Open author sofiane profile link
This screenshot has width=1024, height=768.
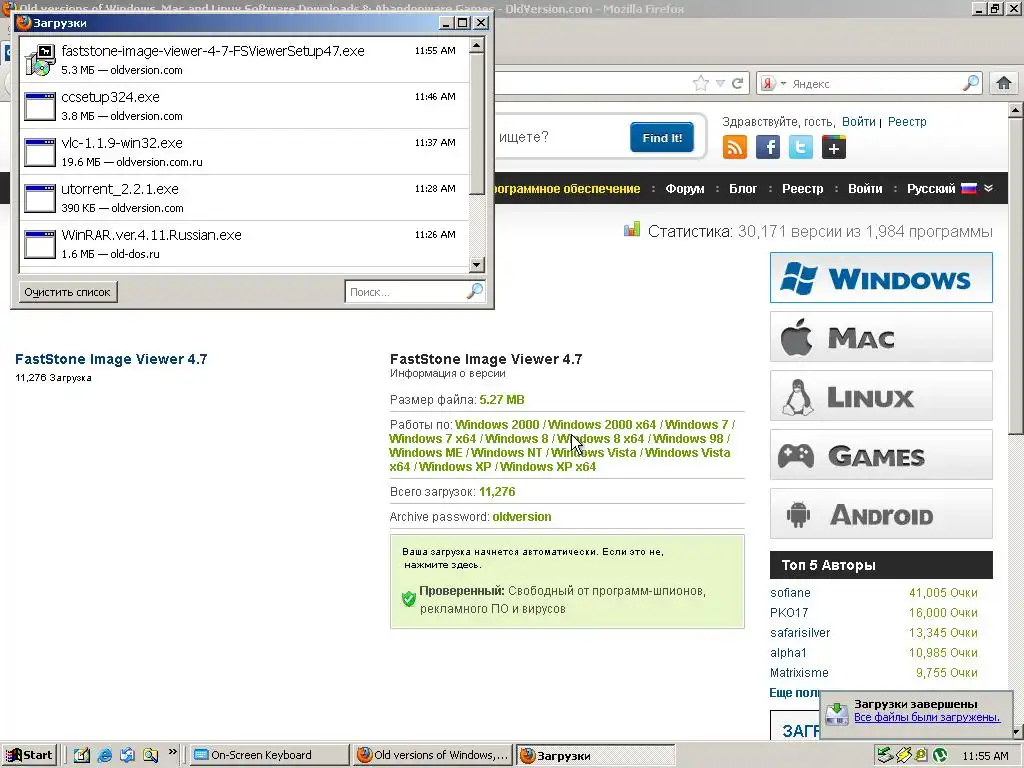click(x=790, y=592)
